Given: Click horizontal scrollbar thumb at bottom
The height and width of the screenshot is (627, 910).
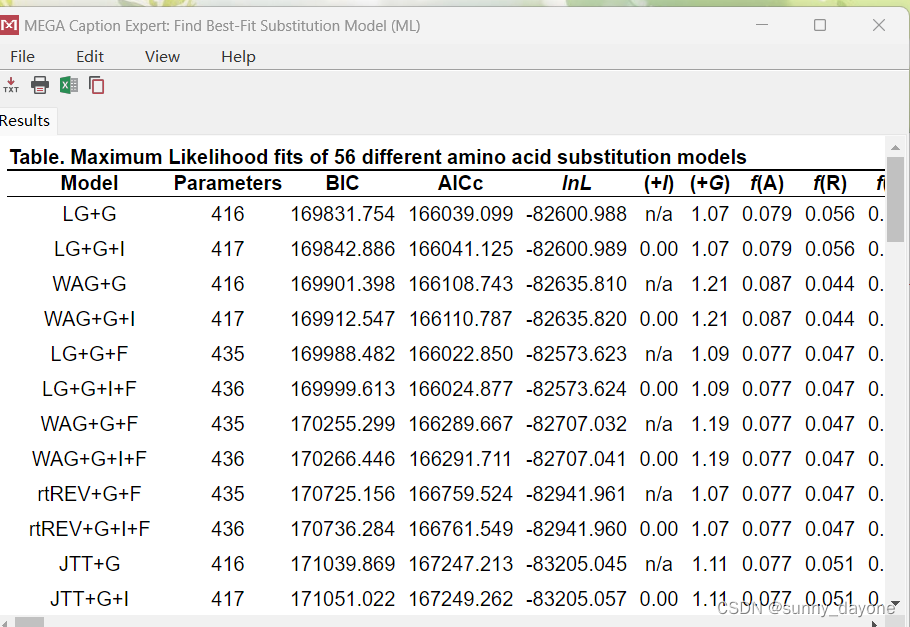Looking at the screenshot, I should click(29, 622).
